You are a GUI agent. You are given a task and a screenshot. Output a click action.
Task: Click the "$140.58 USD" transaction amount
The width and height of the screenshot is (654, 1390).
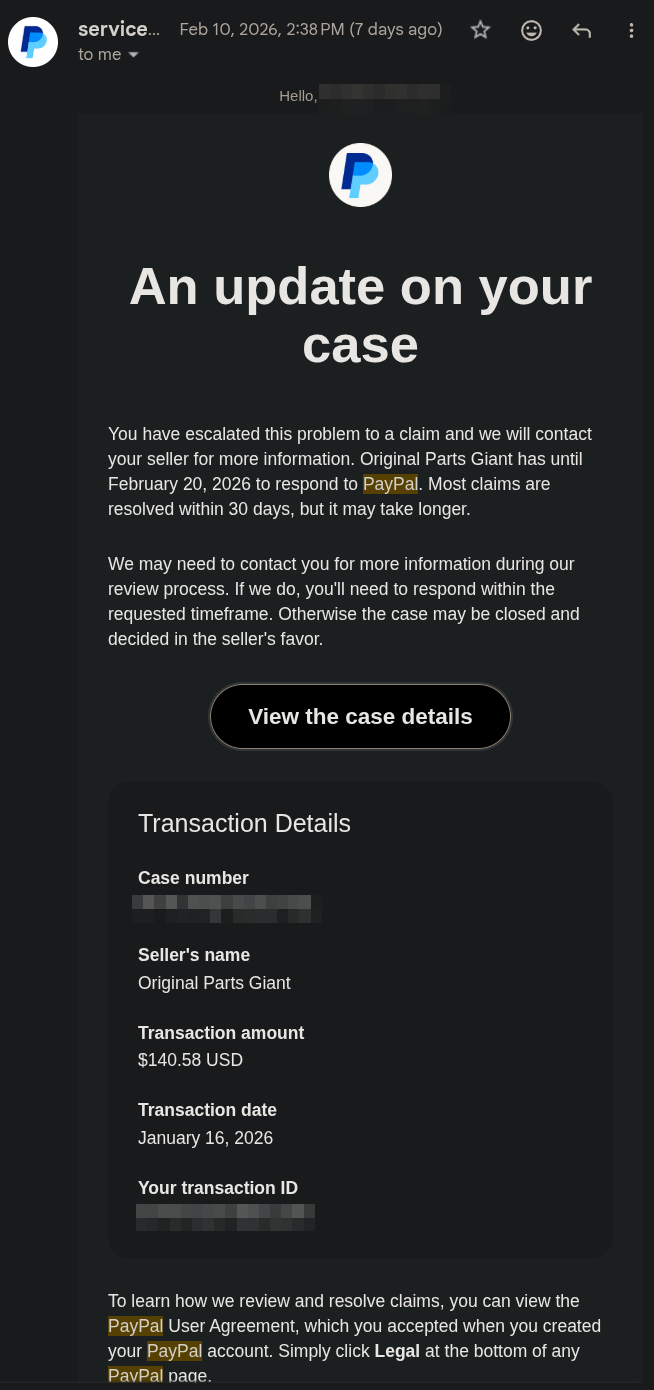tap(190, 1060)
